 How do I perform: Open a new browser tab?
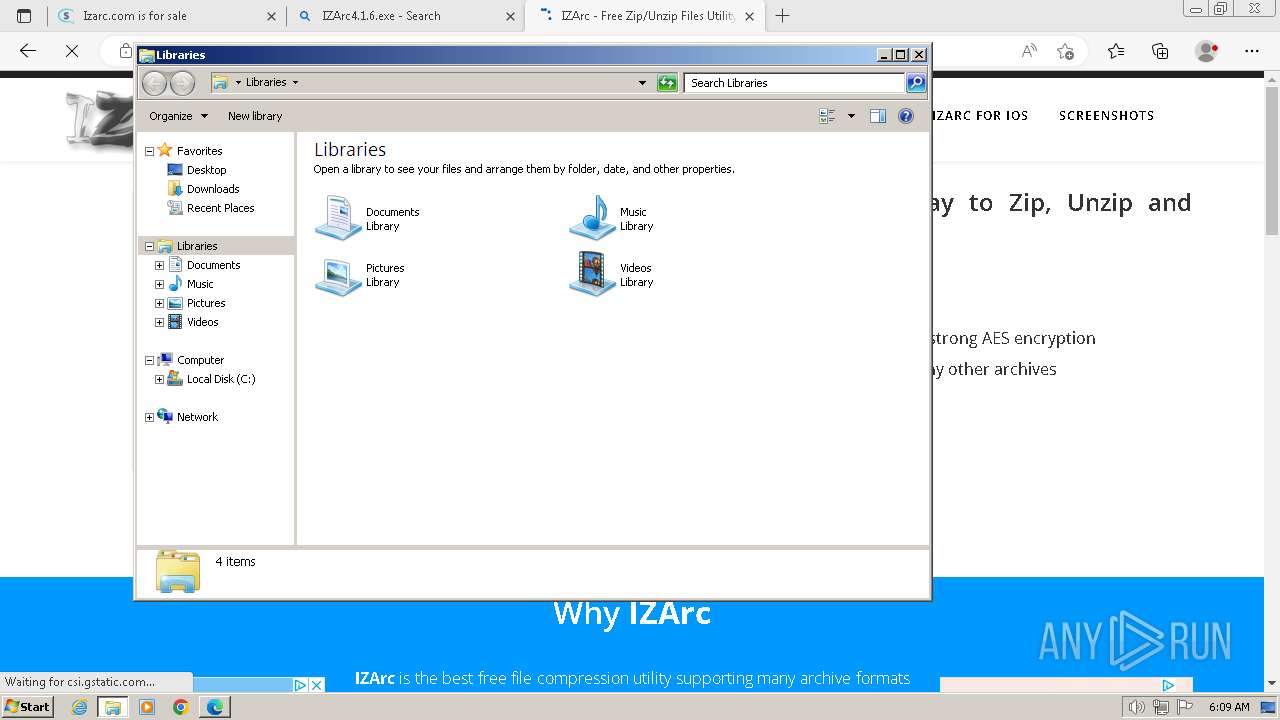pyautogui.click(x=782, y=16)
